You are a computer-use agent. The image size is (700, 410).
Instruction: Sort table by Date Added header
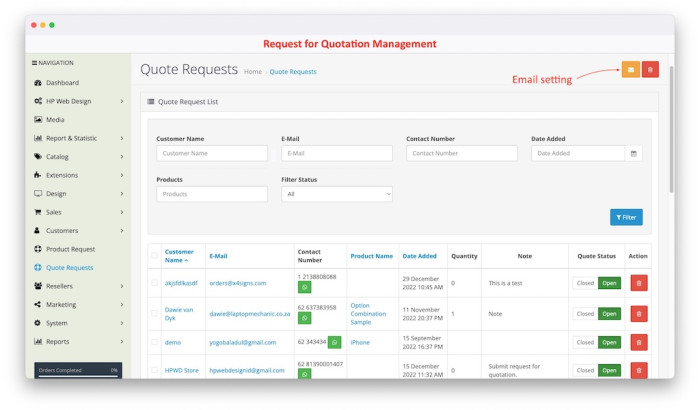coord(419,256)
